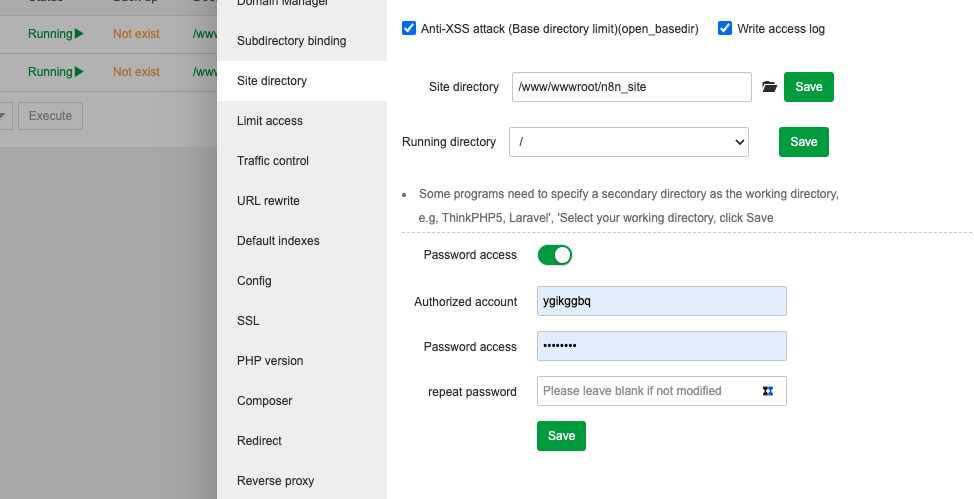The image size is (974, 499).
Task: Open the Limit access settings tab
Action: coord(270,121)
